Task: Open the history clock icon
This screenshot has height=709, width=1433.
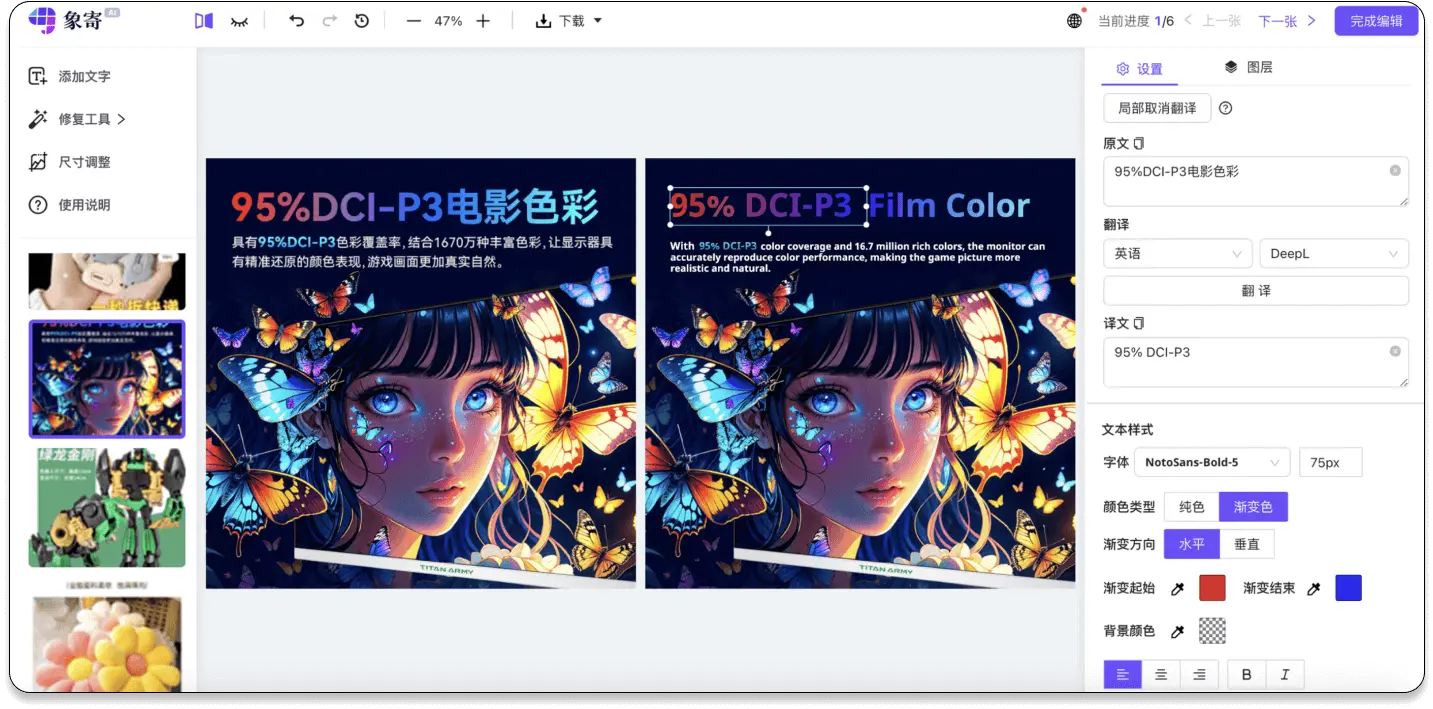Action: tap(362, 21)
